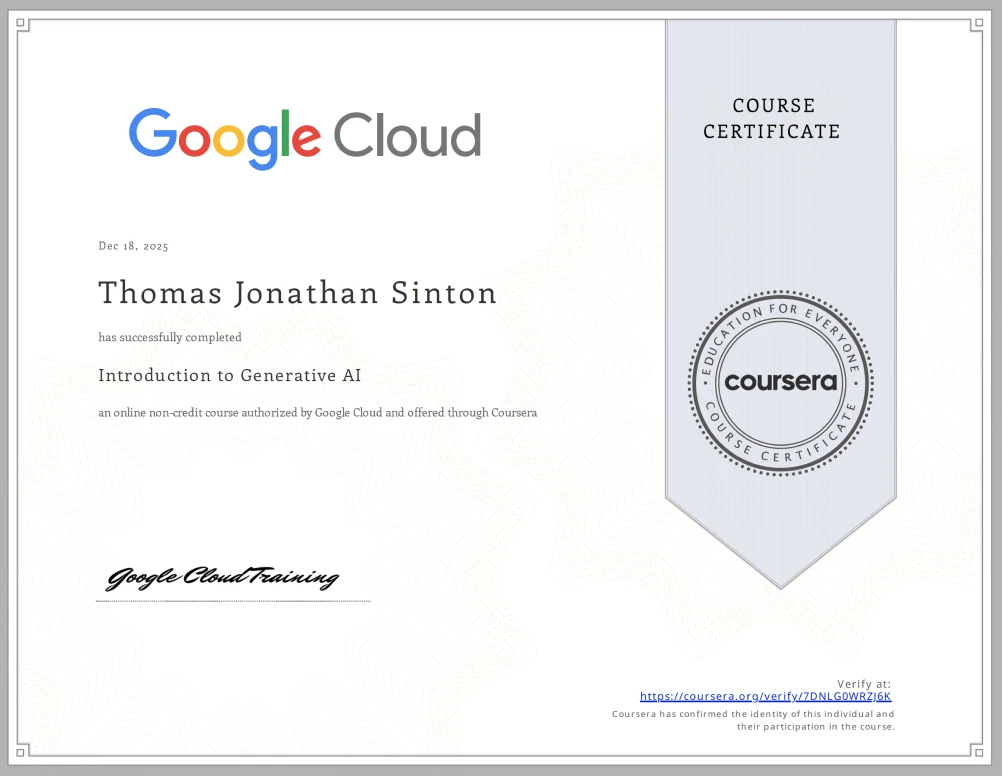Click the COURSE CERTIFICATE heading on ribbon
Image resolution: width=1002 pixels, height=776 pixels.
[773, 119]
